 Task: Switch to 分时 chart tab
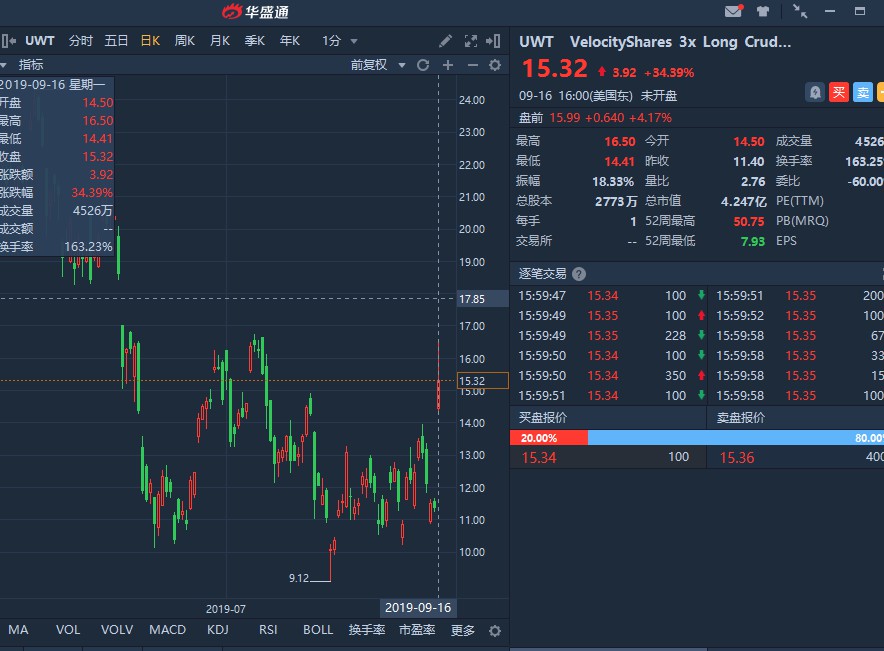click(x=81, y=41)
